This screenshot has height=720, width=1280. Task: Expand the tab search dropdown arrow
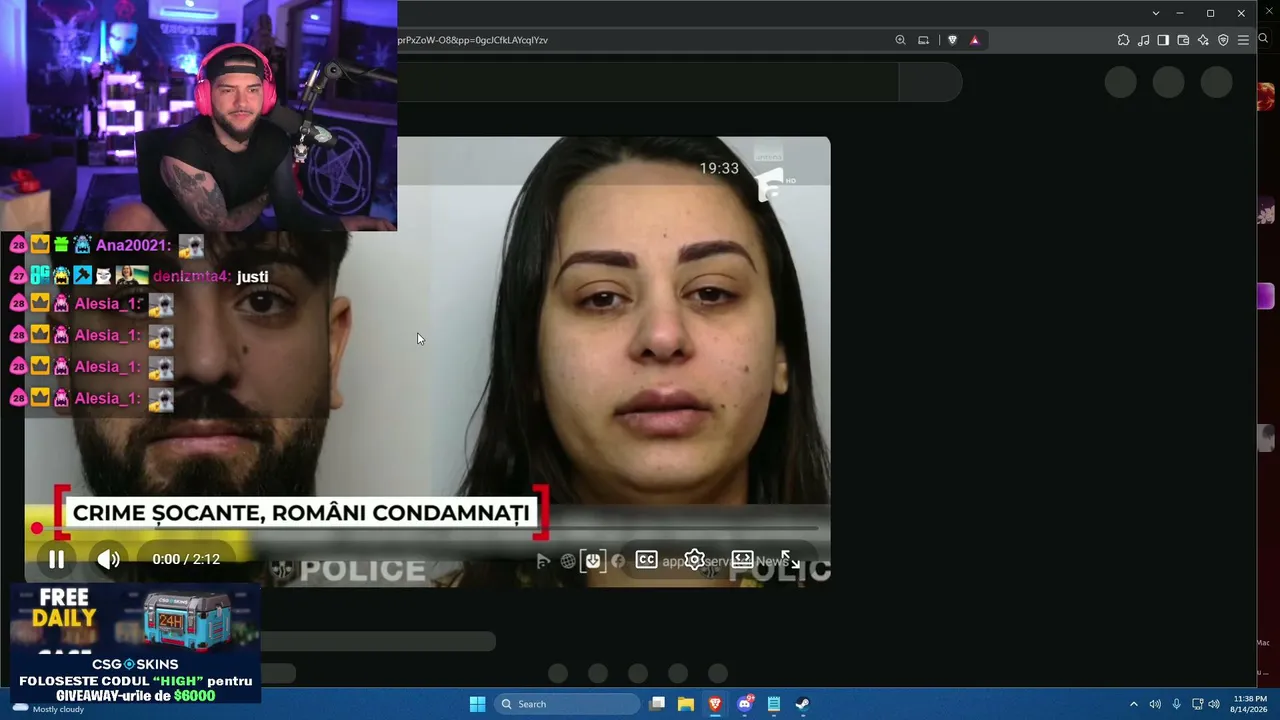click(x=1156, y=13)
